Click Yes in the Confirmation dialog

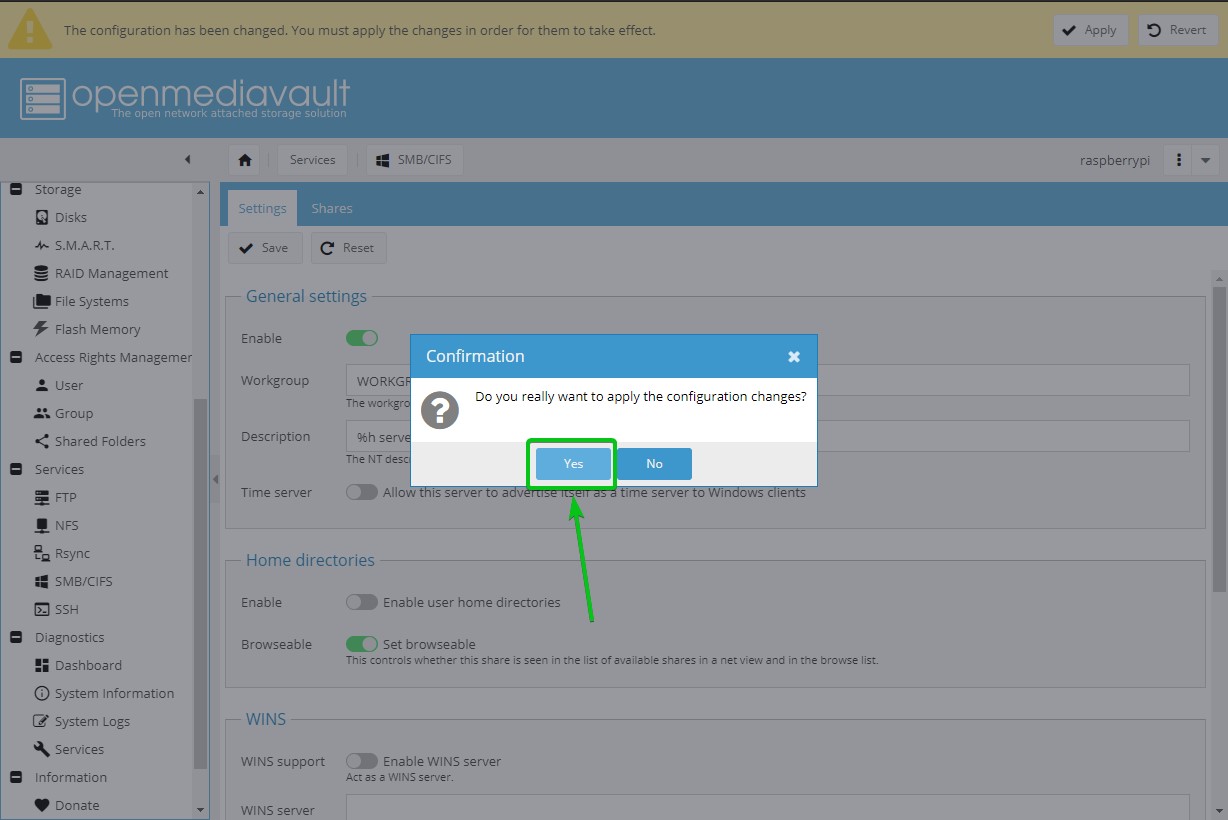coord(573,464)
